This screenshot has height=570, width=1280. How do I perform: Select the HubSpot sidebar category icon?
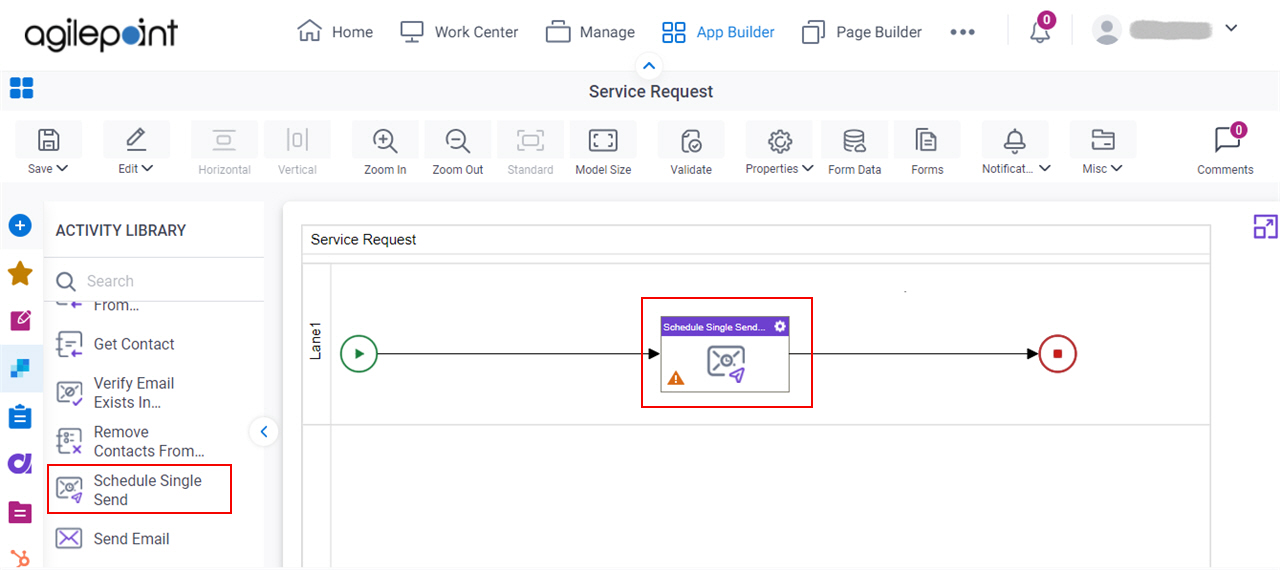click(20, 557)
